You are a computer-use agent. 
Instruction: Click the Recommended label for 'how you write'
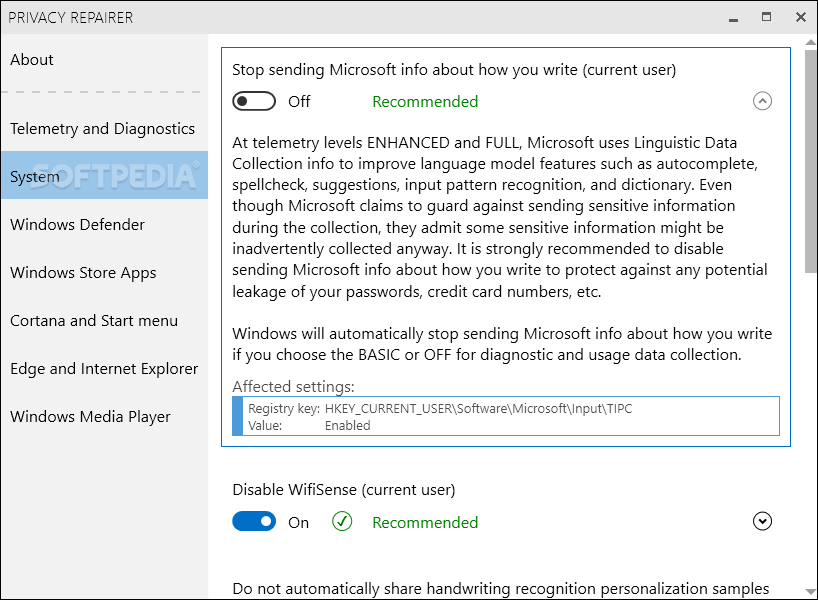425,101
